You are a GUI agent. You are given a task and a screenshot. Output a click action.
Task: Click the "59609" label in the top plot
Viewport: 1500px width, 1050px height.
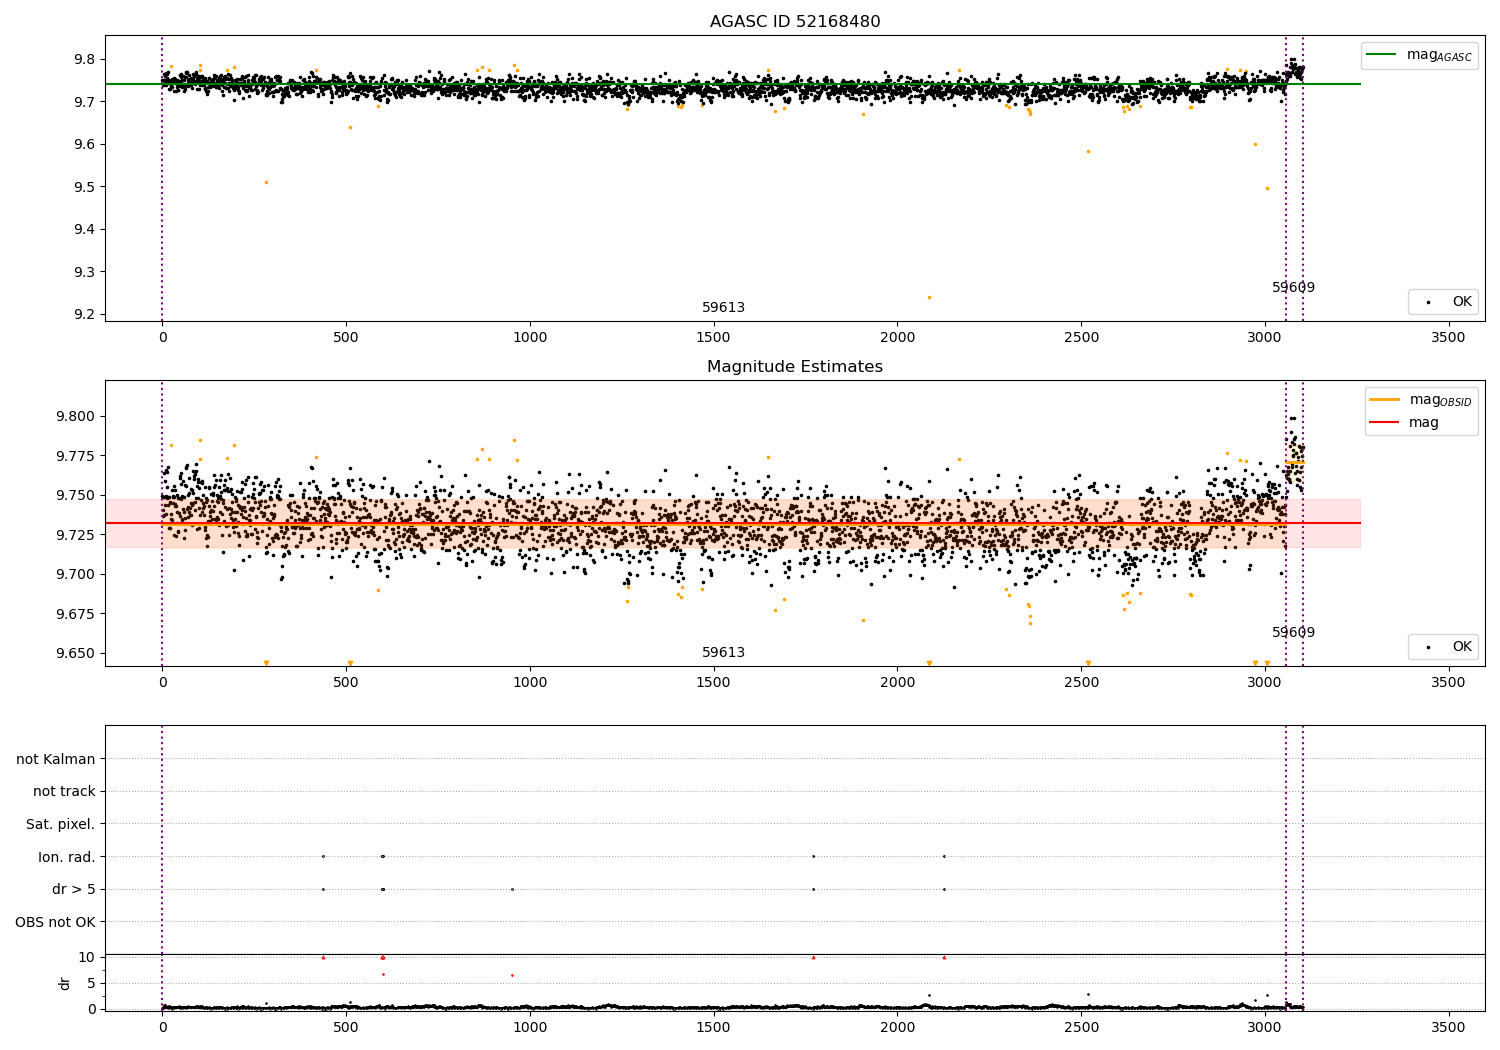pos(1293,288)
